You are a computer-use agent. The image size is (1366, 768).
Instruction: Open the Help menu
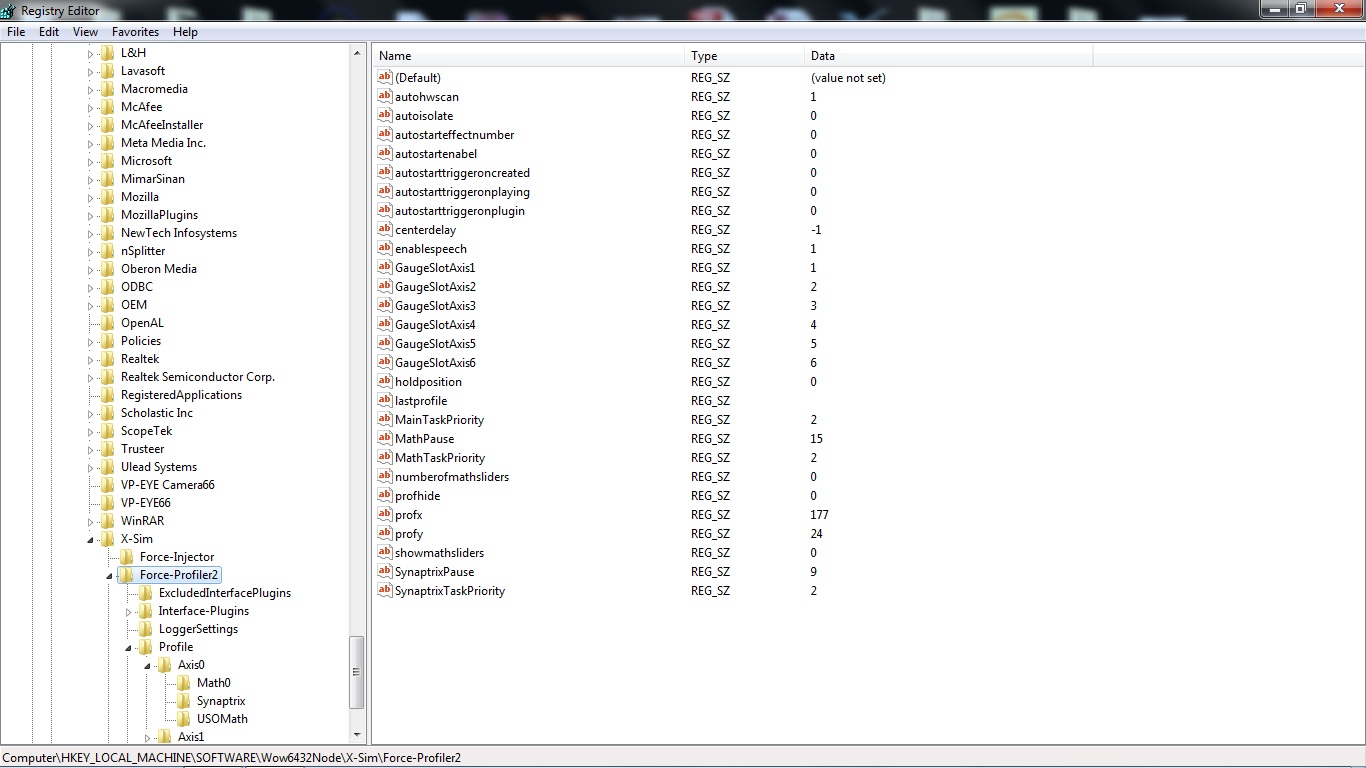click(x=185, y=32)
